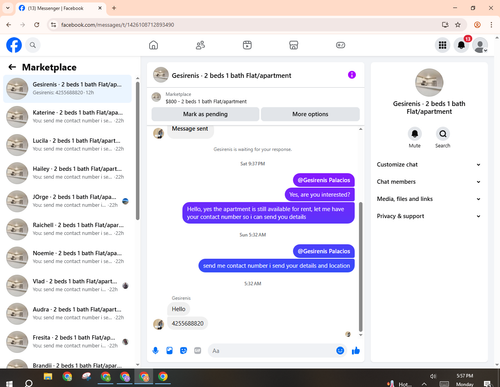Open the Gaming controller icon

[x=340, y=45]
